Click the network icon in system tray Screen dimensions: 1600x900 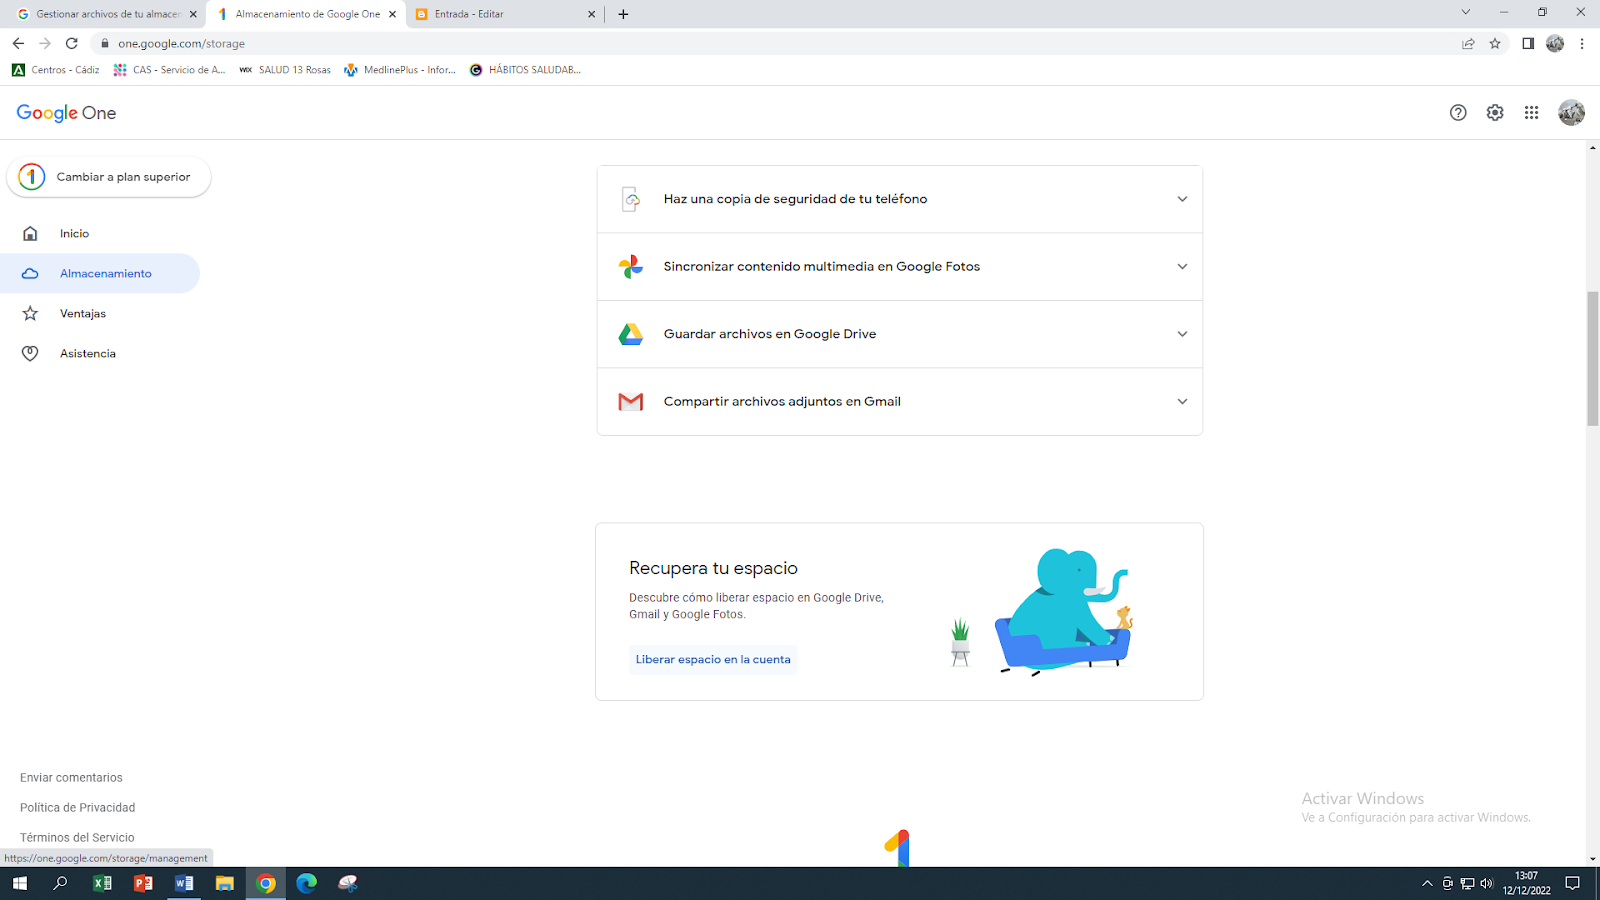[1467, 883]
